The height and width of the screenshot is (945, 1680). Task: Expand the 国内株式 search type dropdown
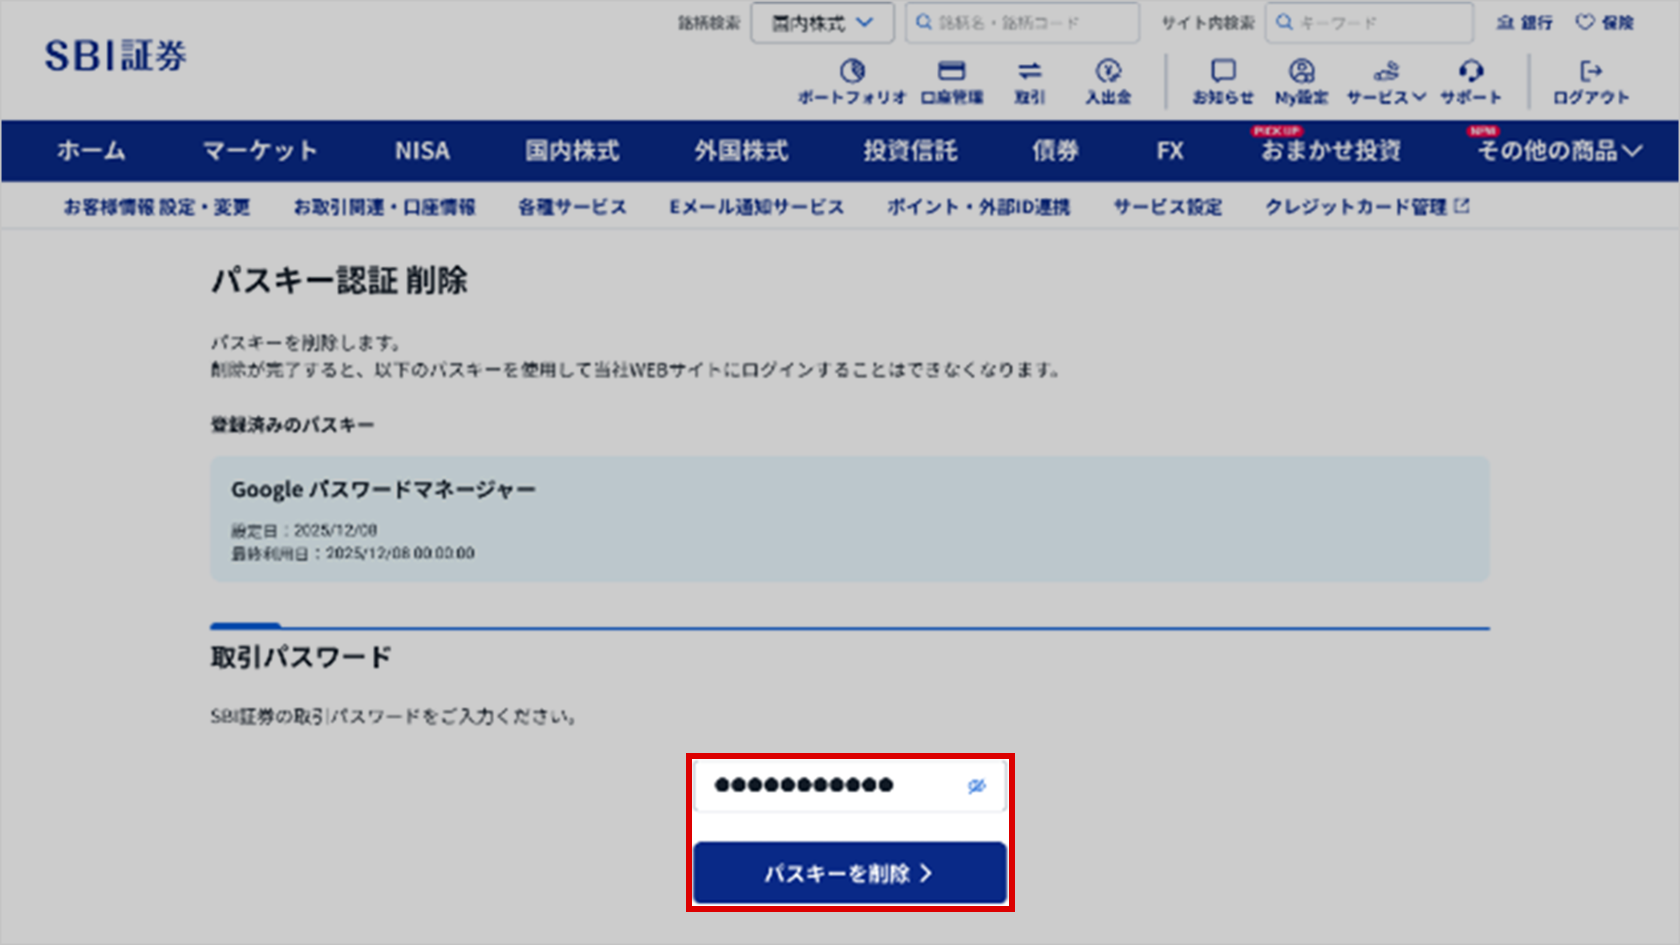pos(822,23)
